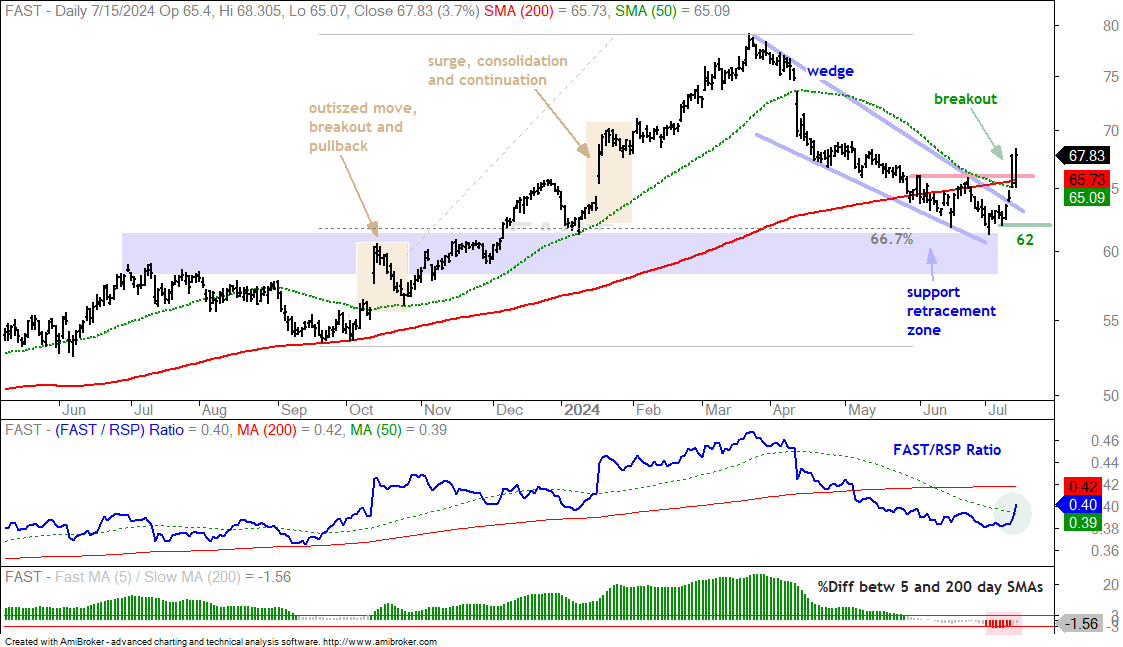Click the green 'breakout' annotation text
This screenshot has height=647, width=1123.
(965, 99)
